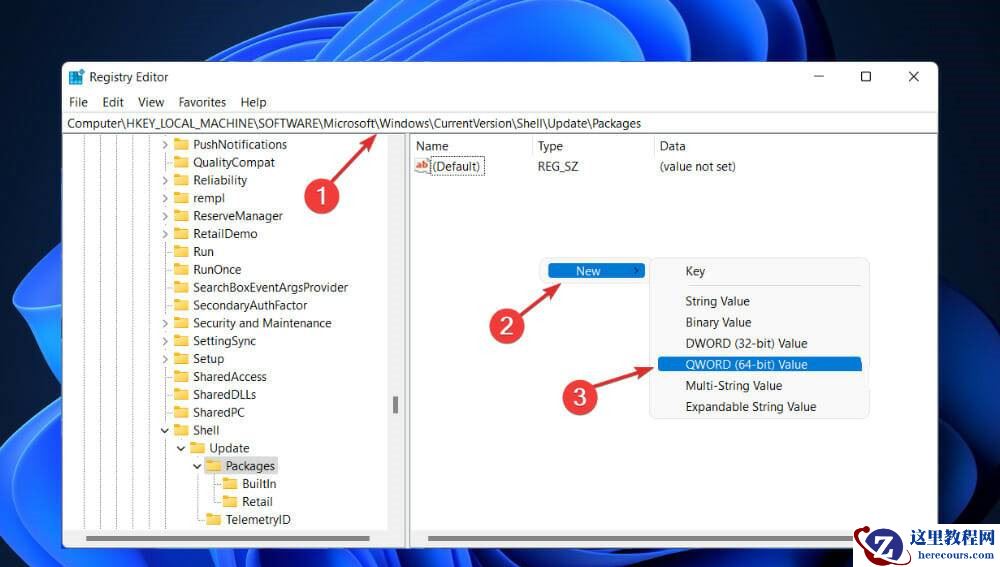Select the BuiltIn folder icon
The image size is (1000, 567).
(x=230, y=483)
